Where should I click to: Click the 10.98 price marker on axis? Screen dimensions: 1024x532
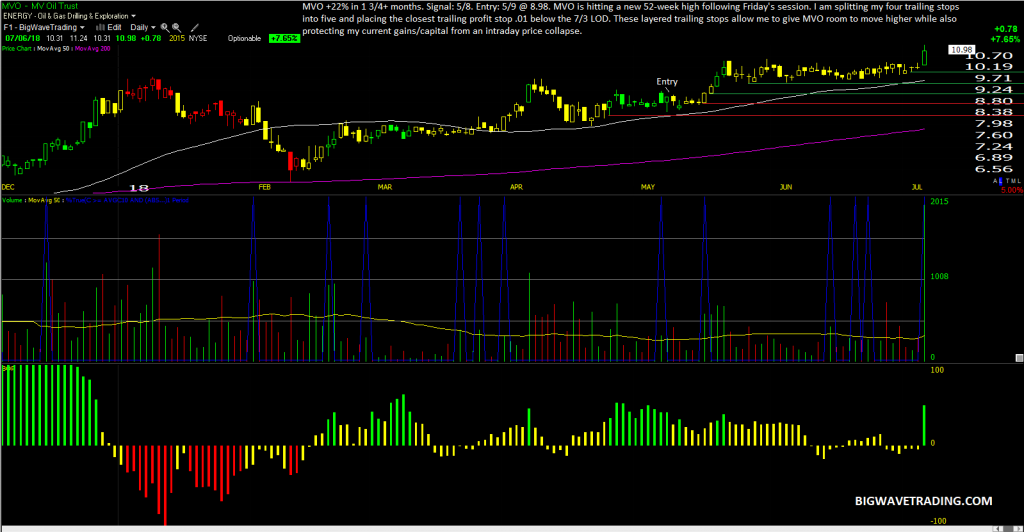click(x=961, y=50)
